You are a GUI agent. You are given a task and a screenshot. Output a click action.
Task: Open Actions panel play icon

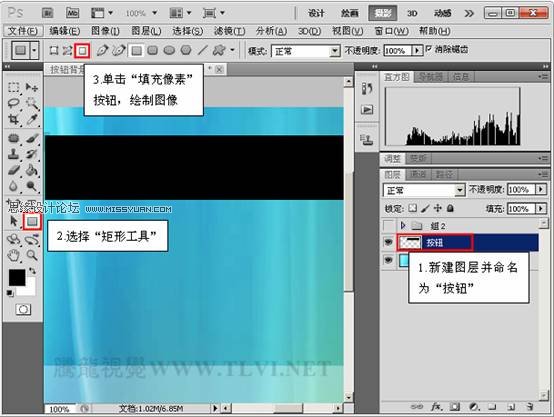(367, 110)
